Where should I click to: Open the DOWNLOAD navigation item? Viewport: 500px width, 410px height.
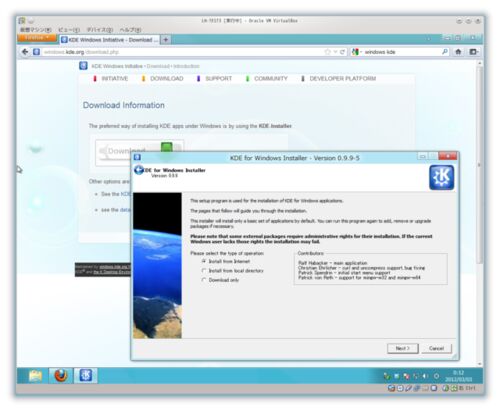163,79
